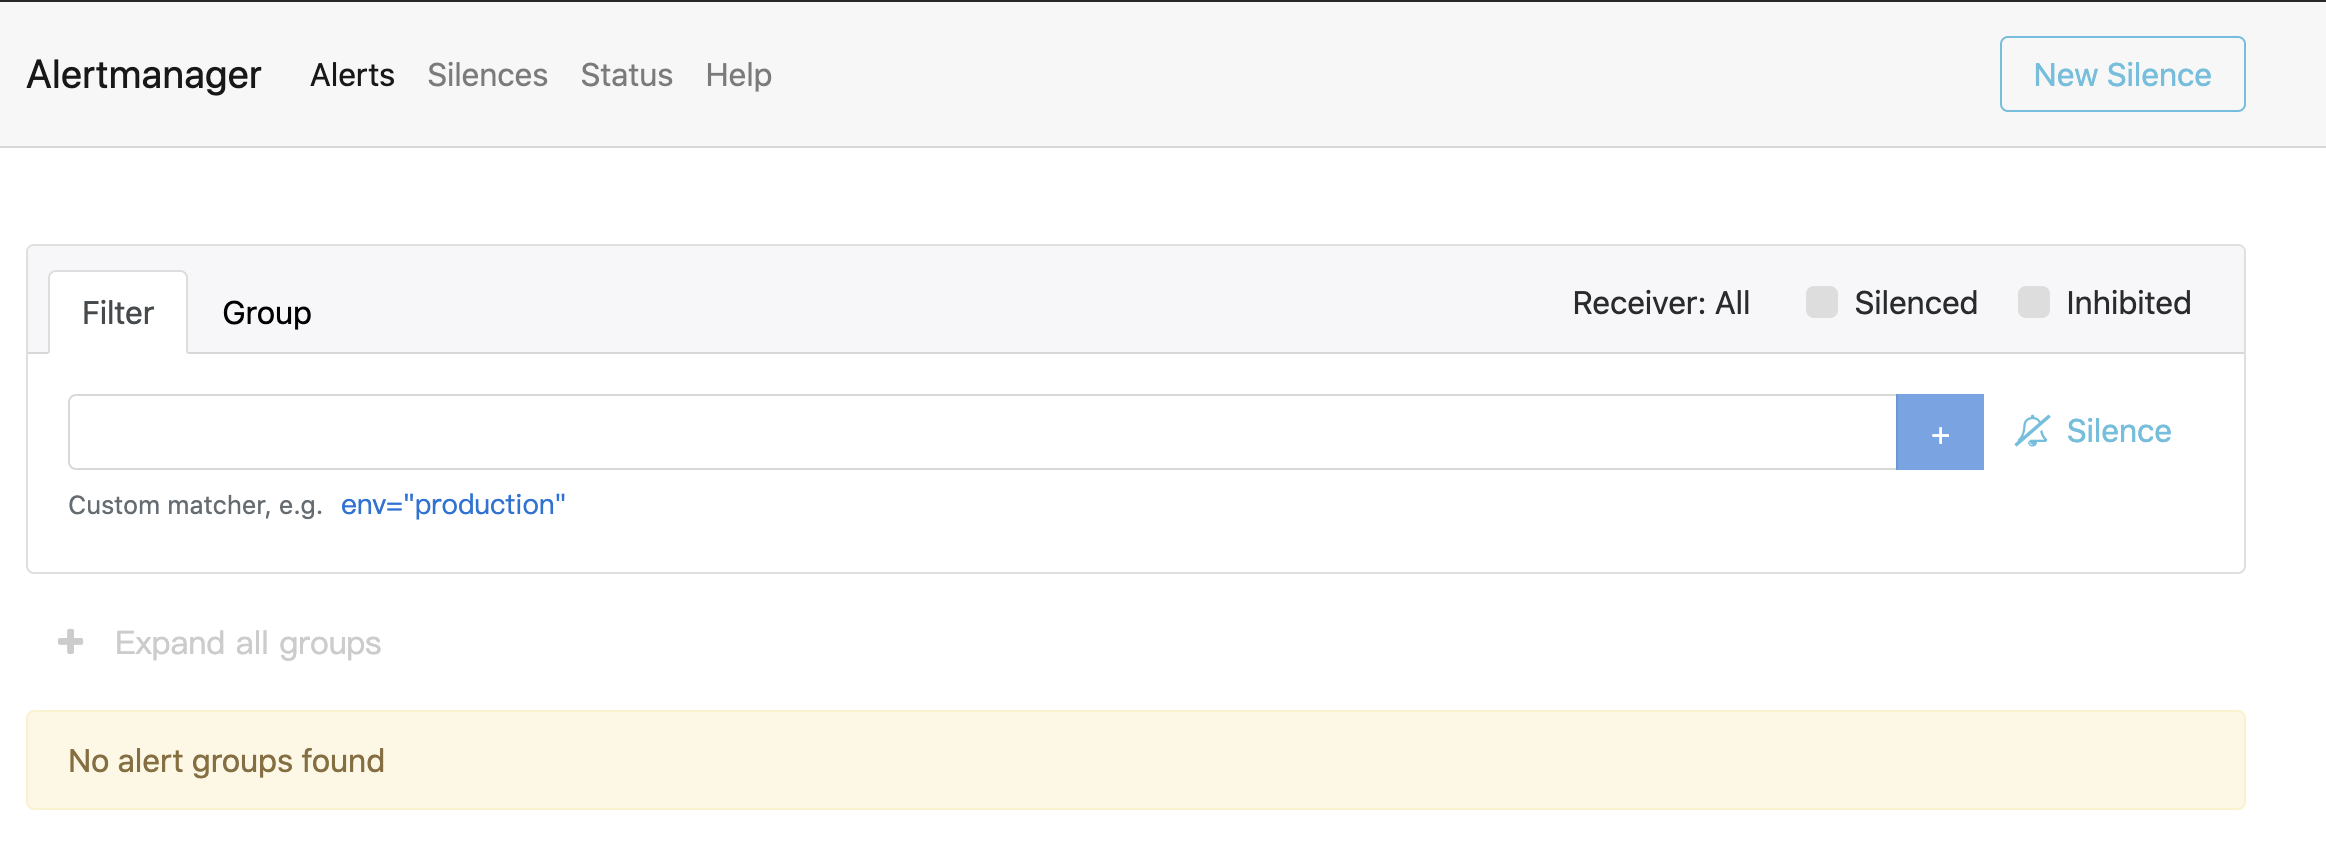The height and width of the screenshot is (868, 2326).
Task: Click the Silenced label text
Action: click(x=1916, y=303)
